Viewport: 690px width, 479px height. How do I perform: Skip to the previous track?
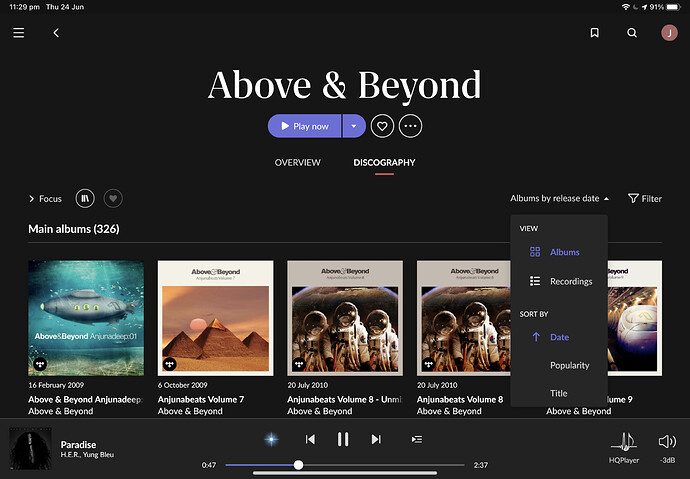click(310, 439)
